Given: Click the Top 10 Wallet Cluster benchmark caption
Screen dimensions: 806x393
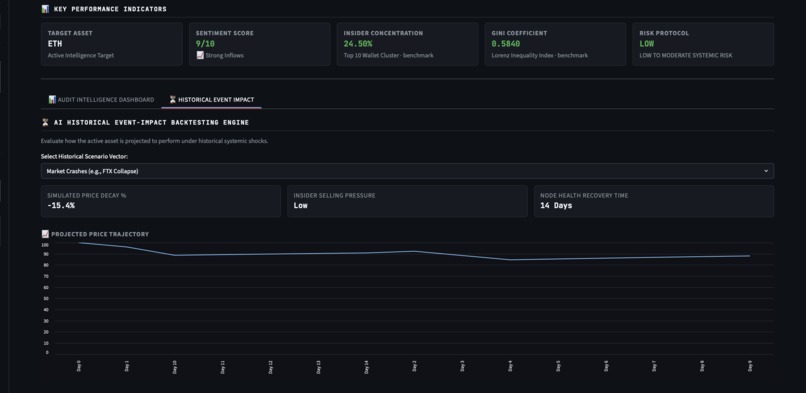Looking at the screenshot, I should click(x=389, y=55).
